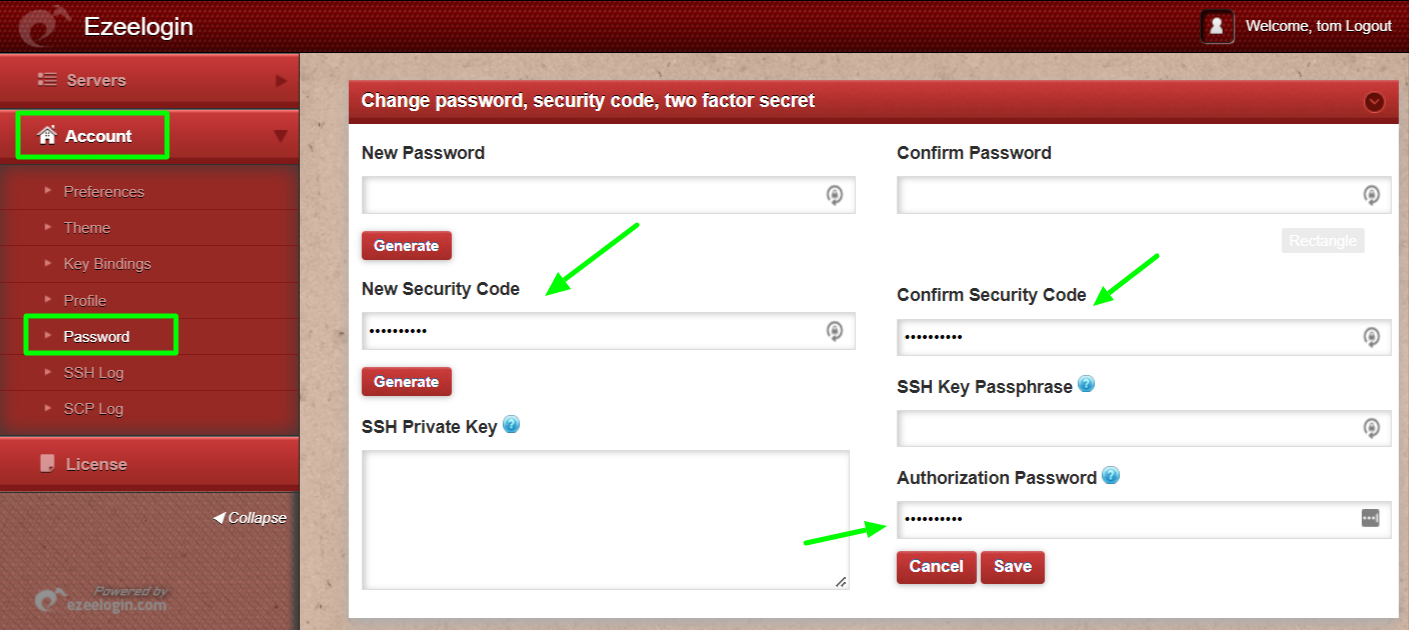Collapse the Account menu section
The height and width of the screenshot is (630, 1409).
point(280,136)
